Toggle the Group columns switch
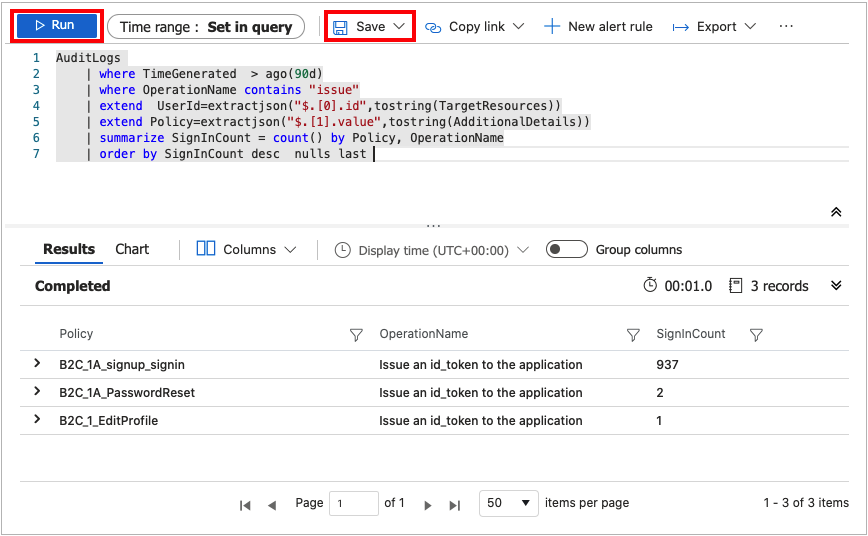The height and width of the screenshot is (536, 868). (x=566, y=249)
